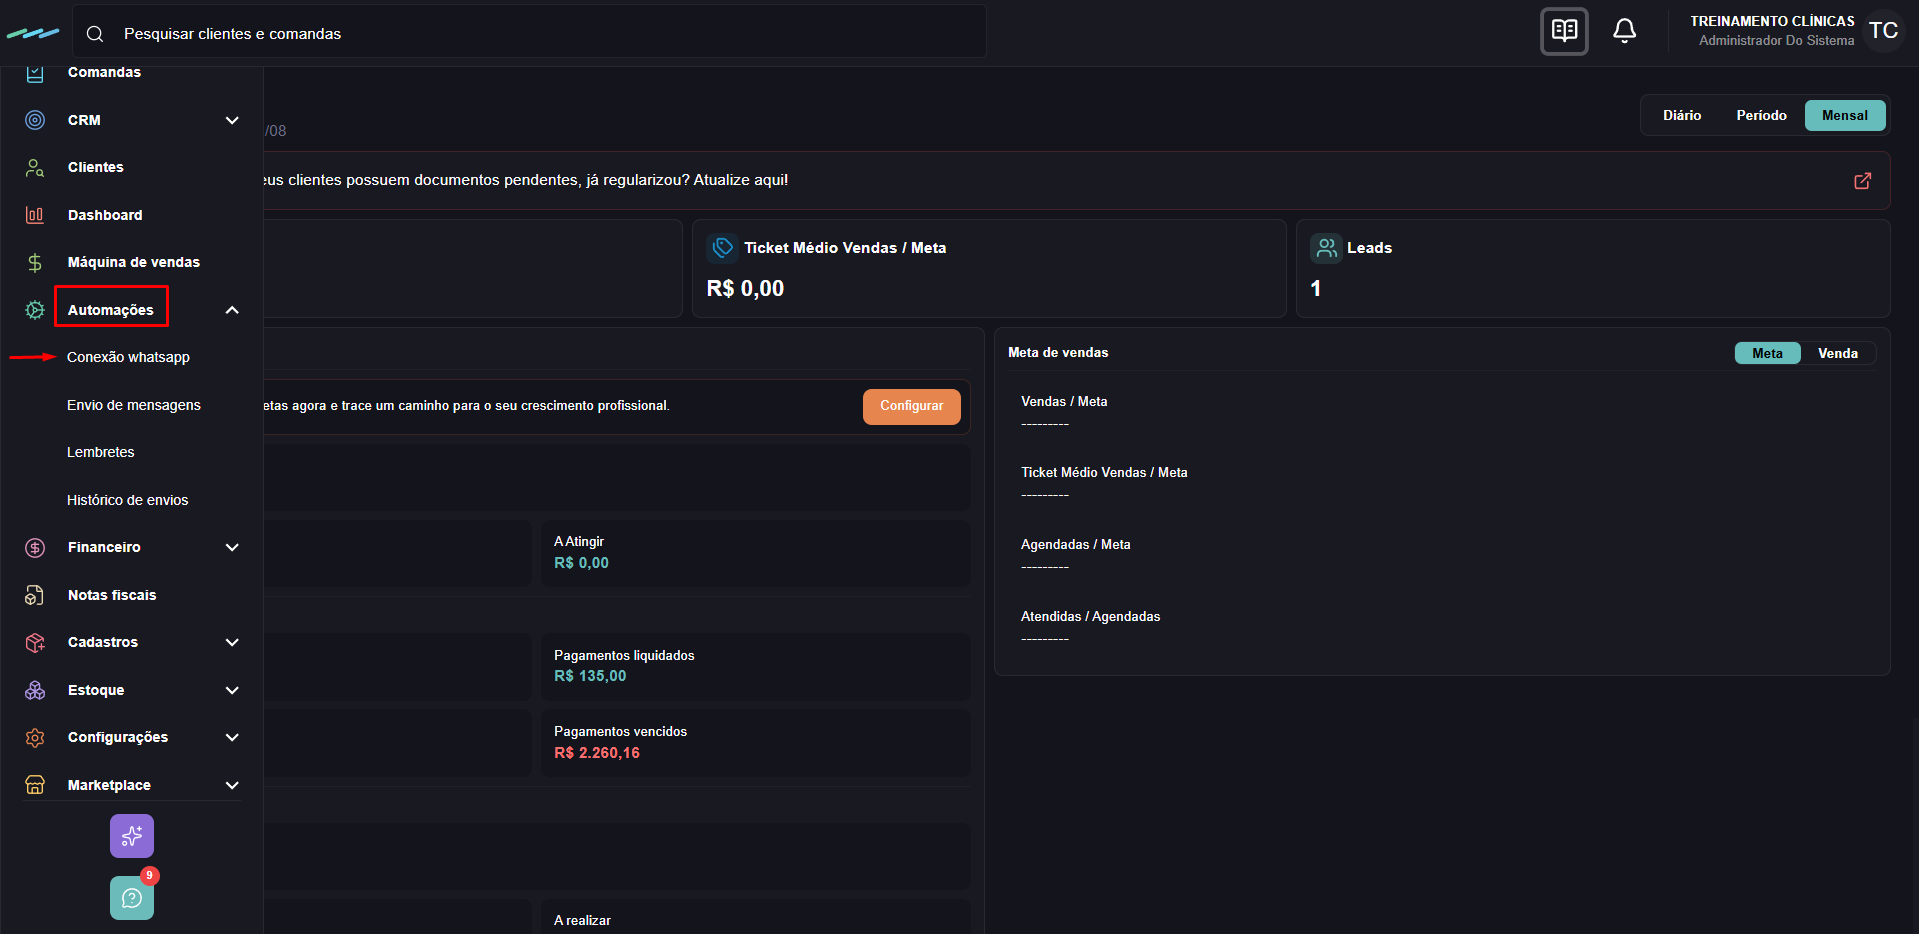The height and width of the screenshot is (934, 1919).
Task: Click the Leads card value 1
Action: click(x=1316, y=288)
